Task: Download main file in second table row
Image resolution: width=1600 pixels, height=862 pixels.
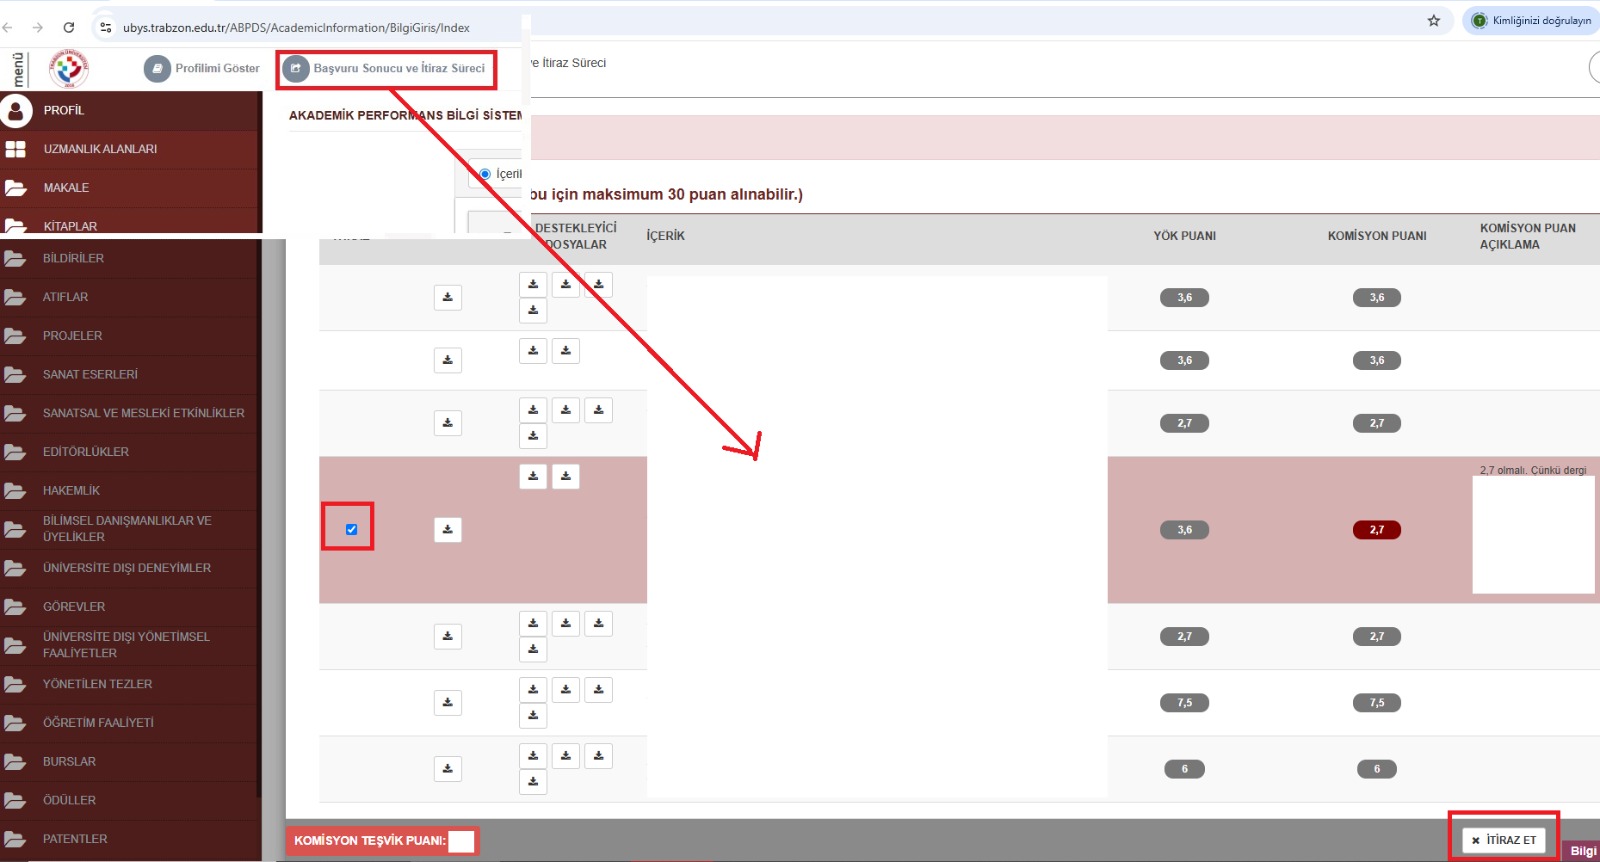Action: click(448, 360)
